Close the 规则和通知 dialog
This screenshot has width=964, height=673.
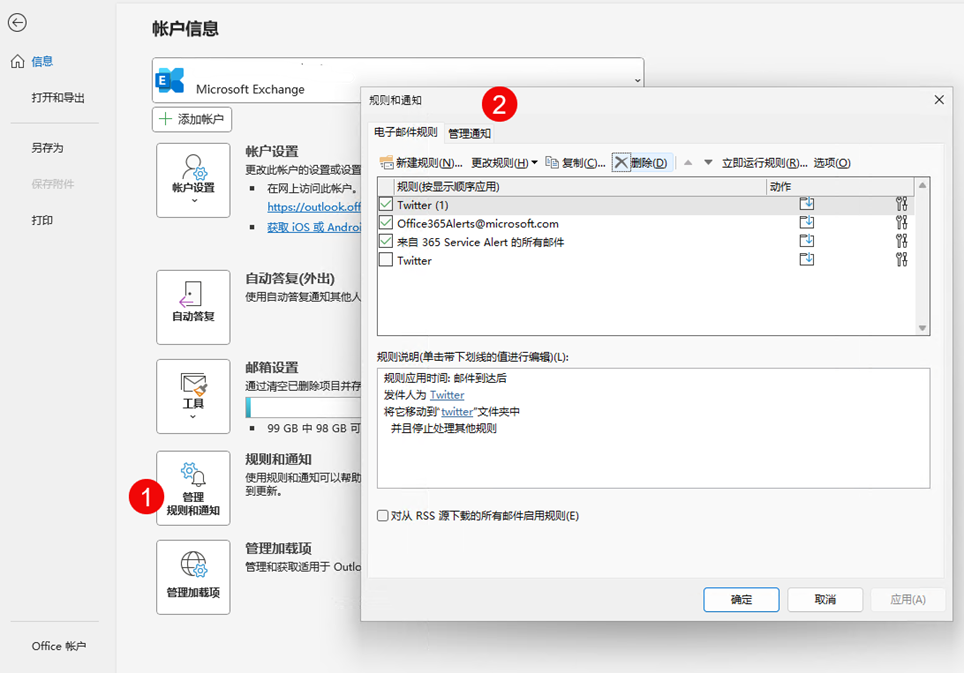click(939, 100)
